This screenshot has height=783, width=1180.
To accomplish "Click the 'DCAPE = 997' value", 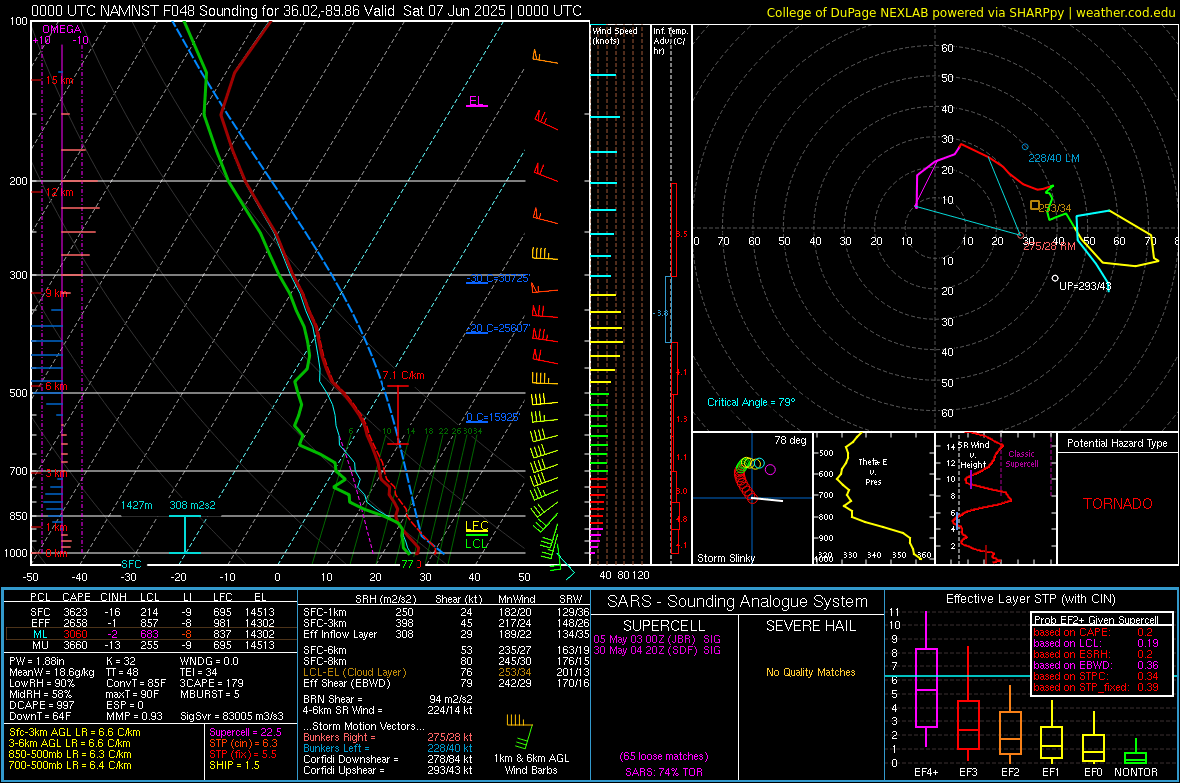I will pyautogui.click(x=41, y=705).
